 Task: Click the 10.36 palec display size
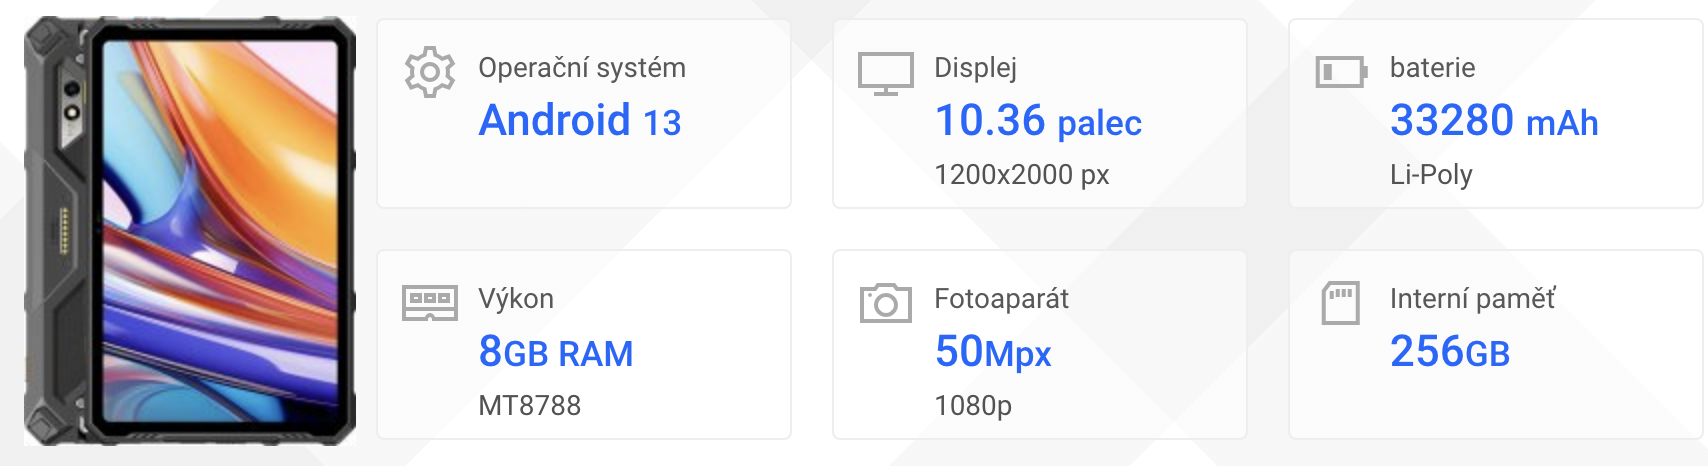pyautogui.click(x=1038, y=121)
